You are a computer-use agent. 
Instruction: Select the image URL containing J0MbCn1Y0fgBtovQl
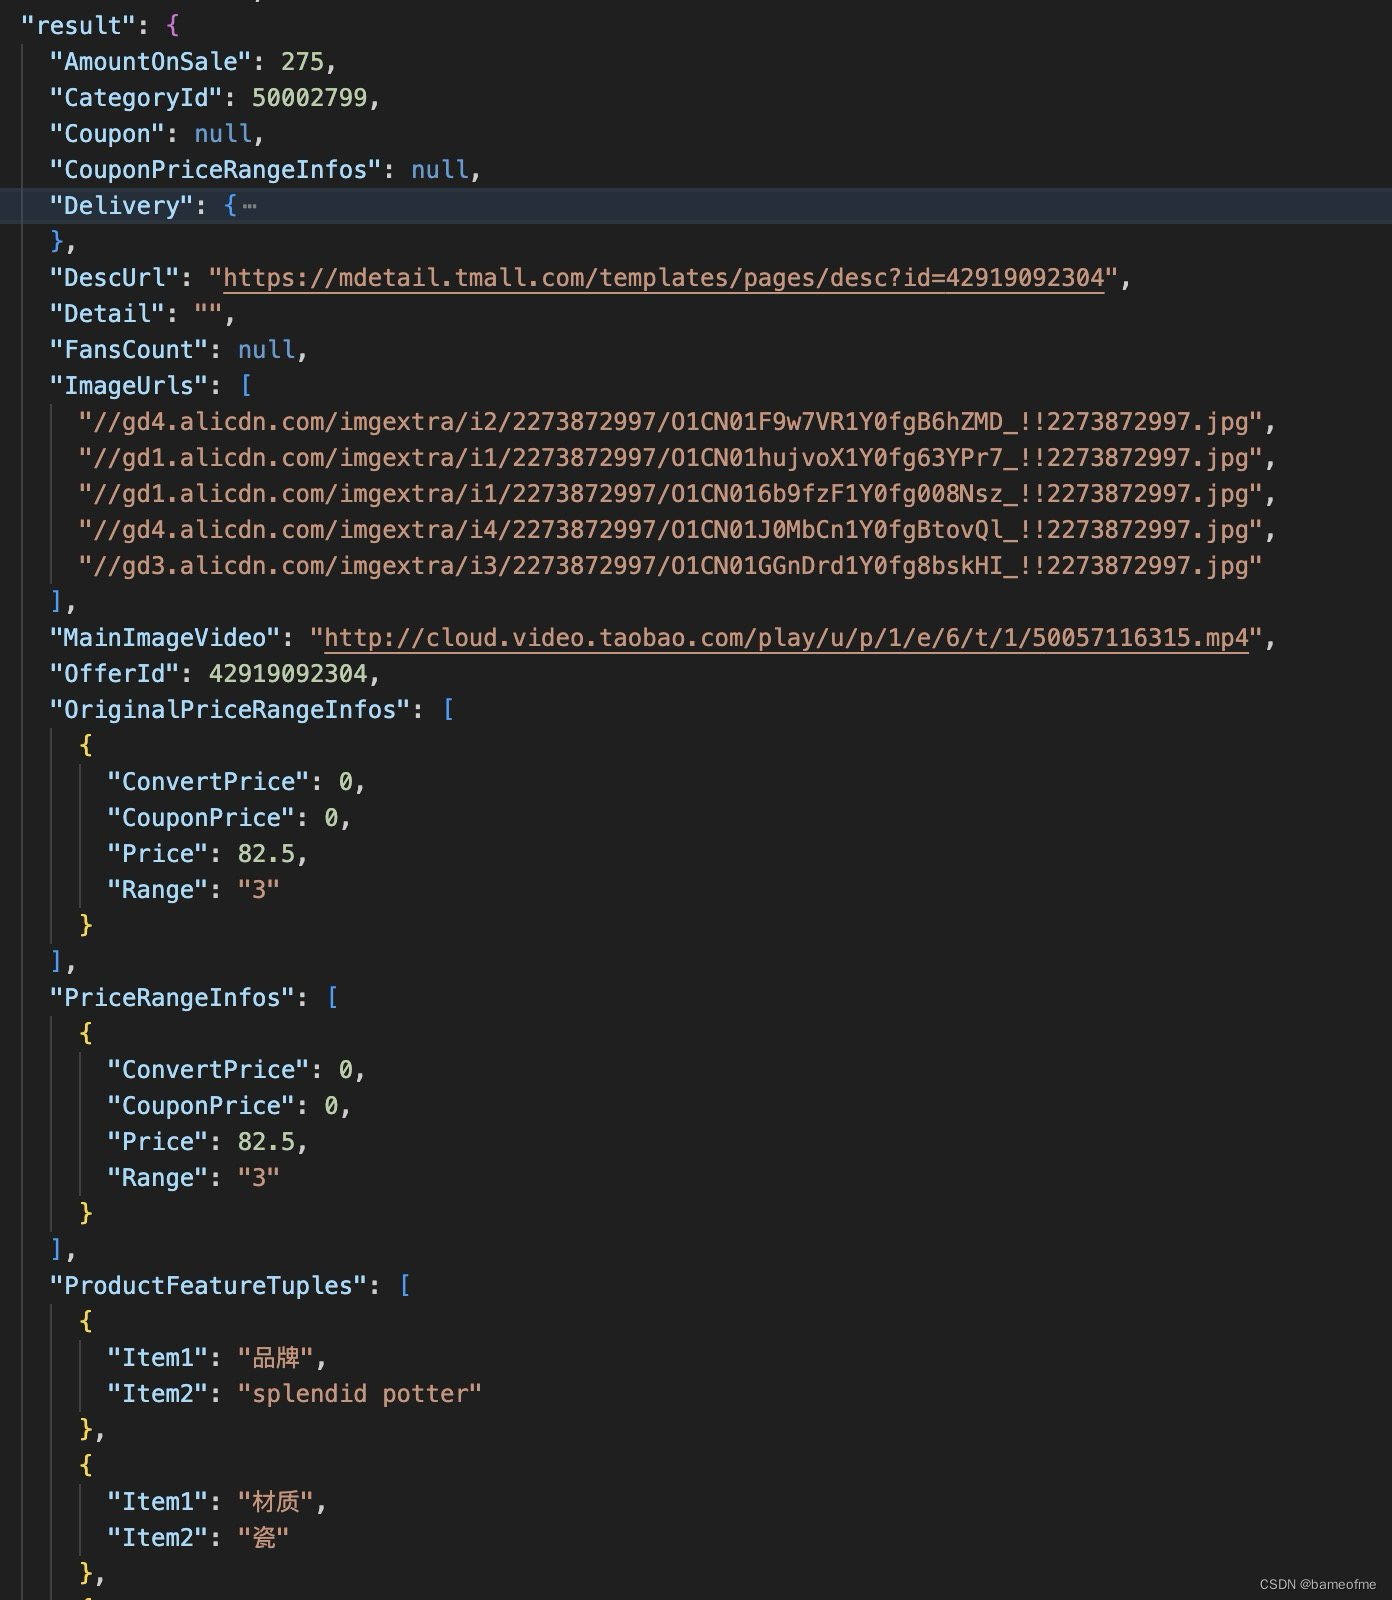coord(670,530)
